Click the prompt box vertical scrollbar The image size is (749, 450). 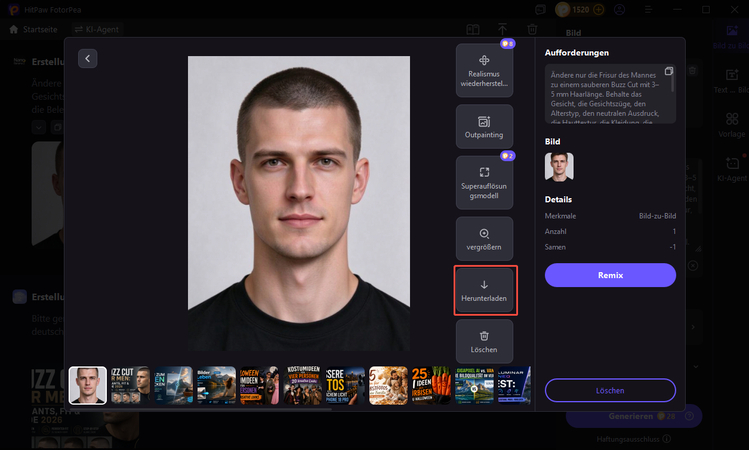click(x=673, y=84)
